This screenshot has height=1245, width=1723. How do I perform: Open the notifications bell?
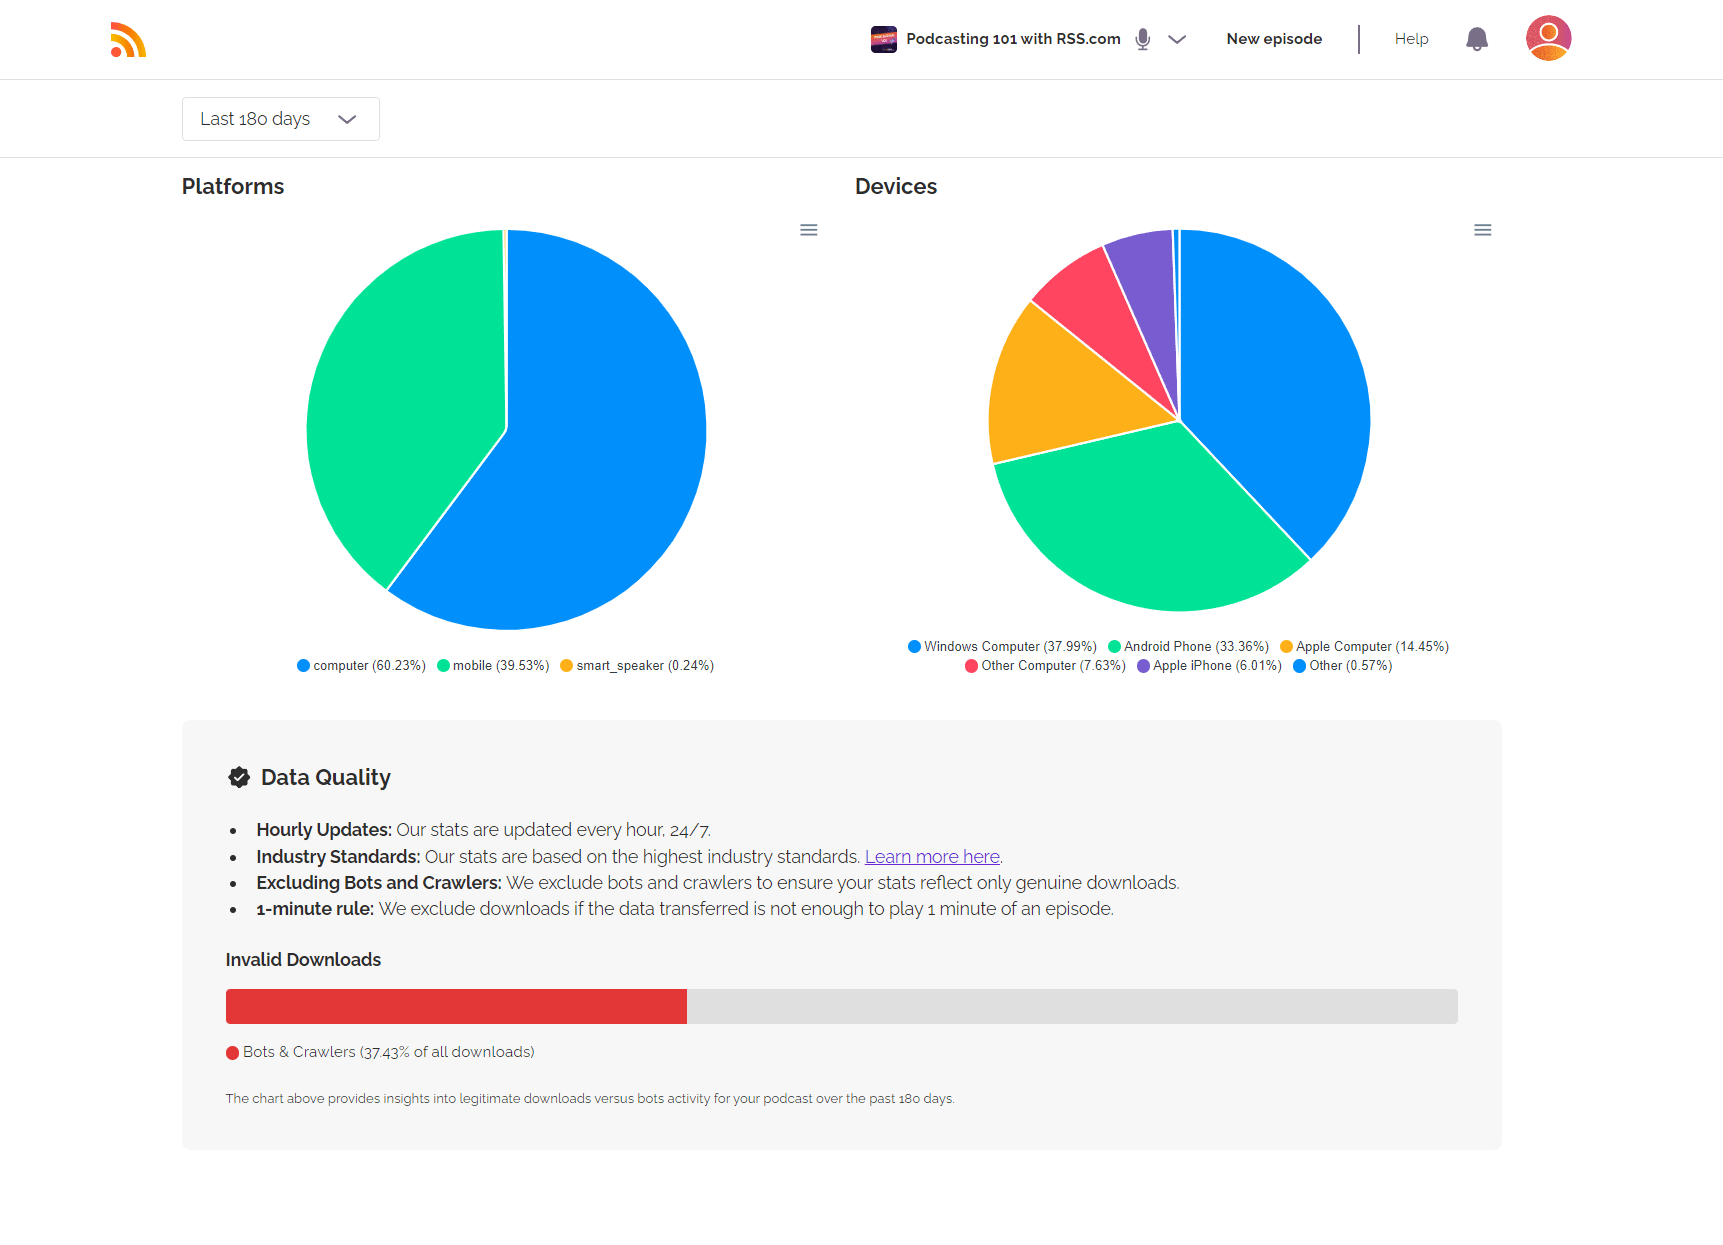(x=1476, y=39)
